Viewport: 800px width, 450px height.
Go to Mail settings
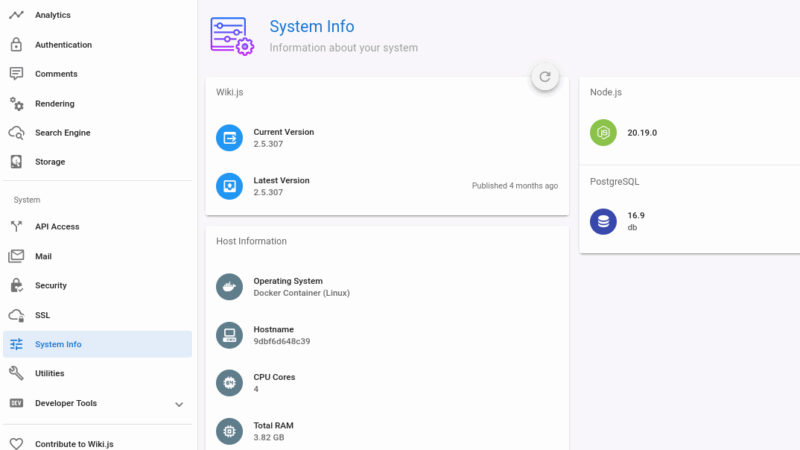pyautogui.click(x=97, y=256)
